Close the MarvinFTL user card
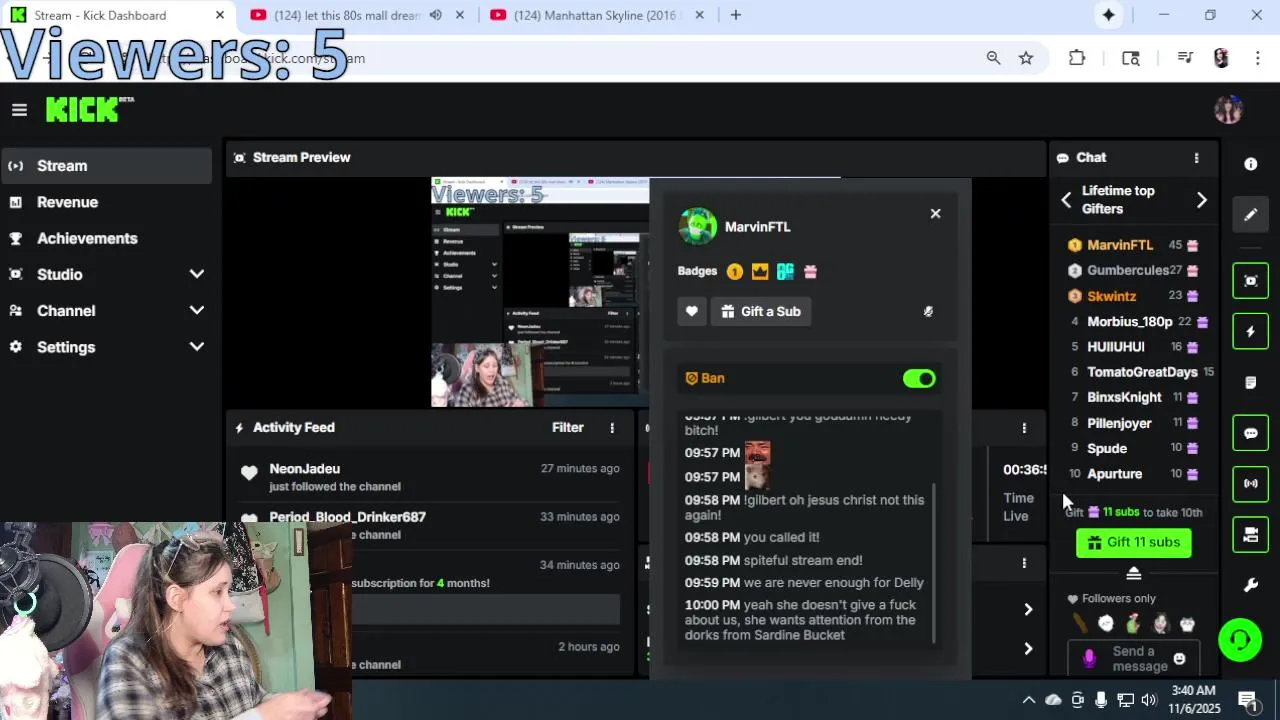 [935, 214]
